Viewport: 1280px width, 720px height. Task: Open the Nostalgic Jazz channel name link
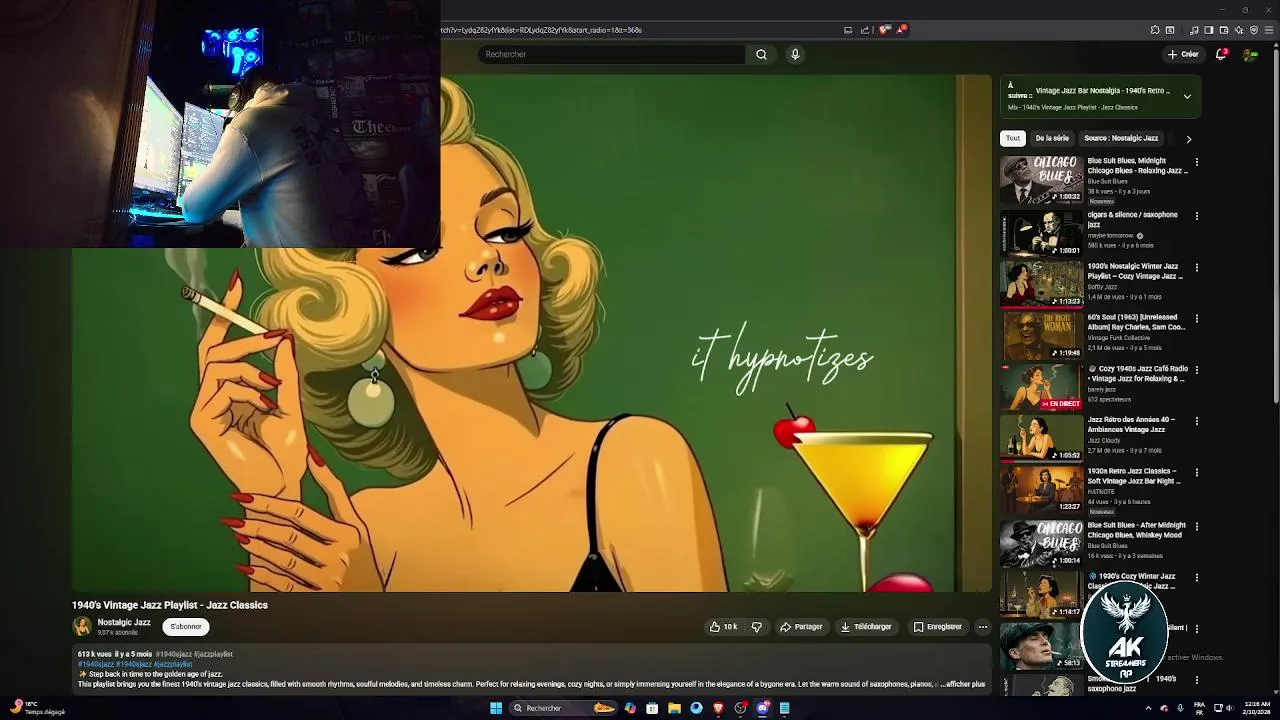(124, 622)
